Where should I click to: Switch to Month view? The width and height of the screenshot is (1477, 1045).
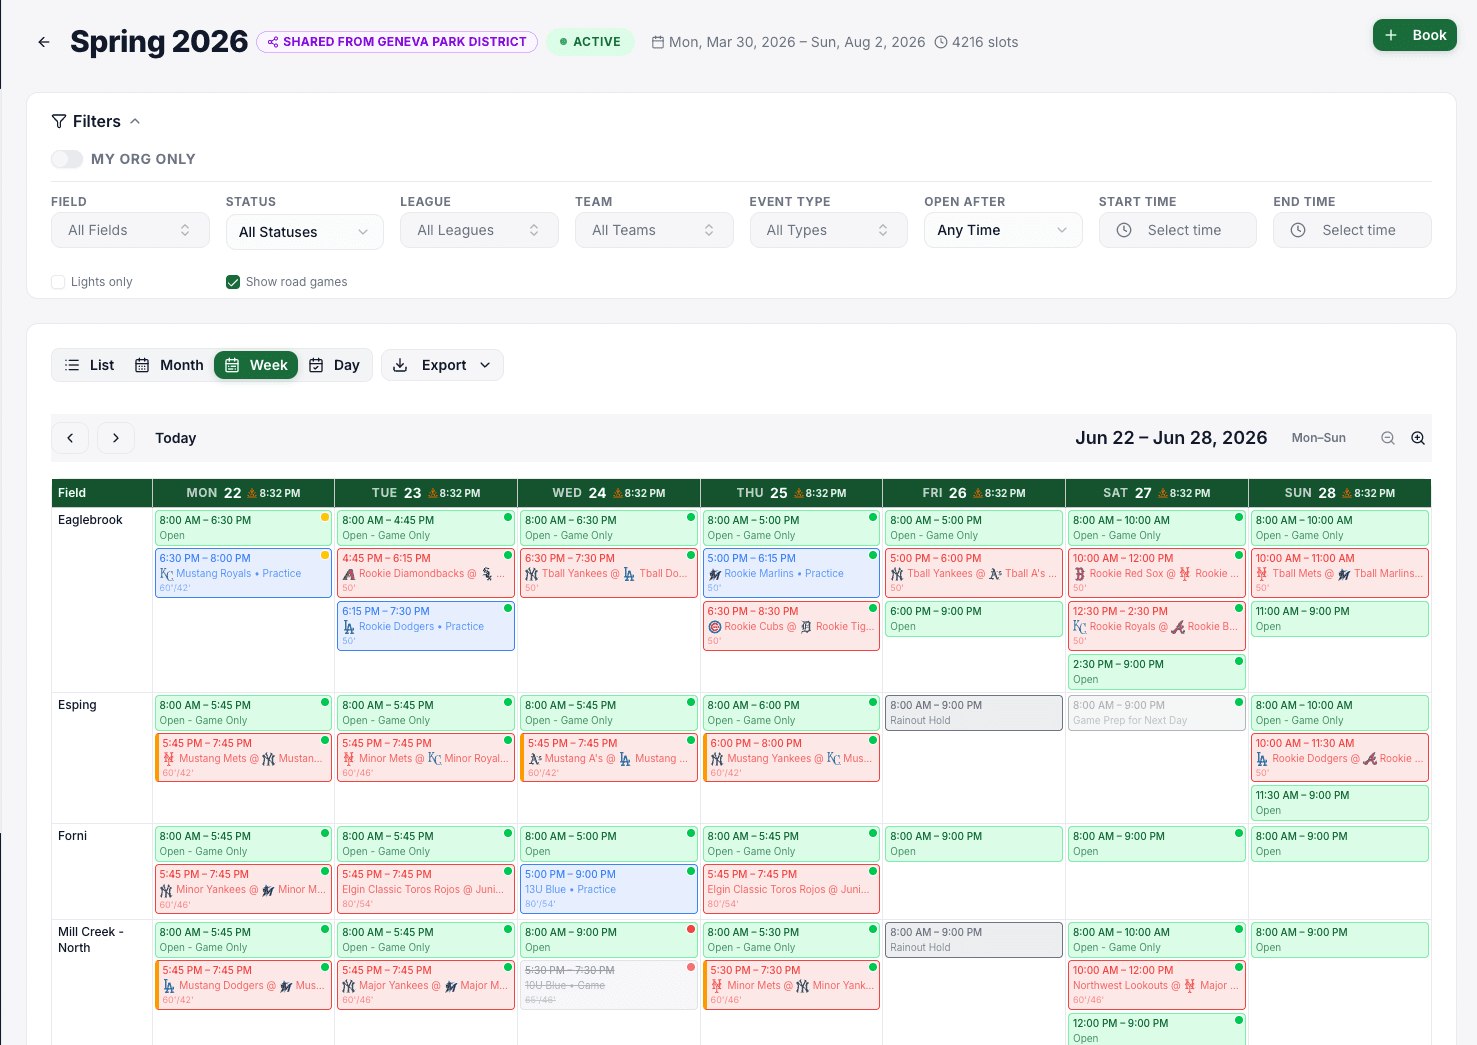coord(169,365)
